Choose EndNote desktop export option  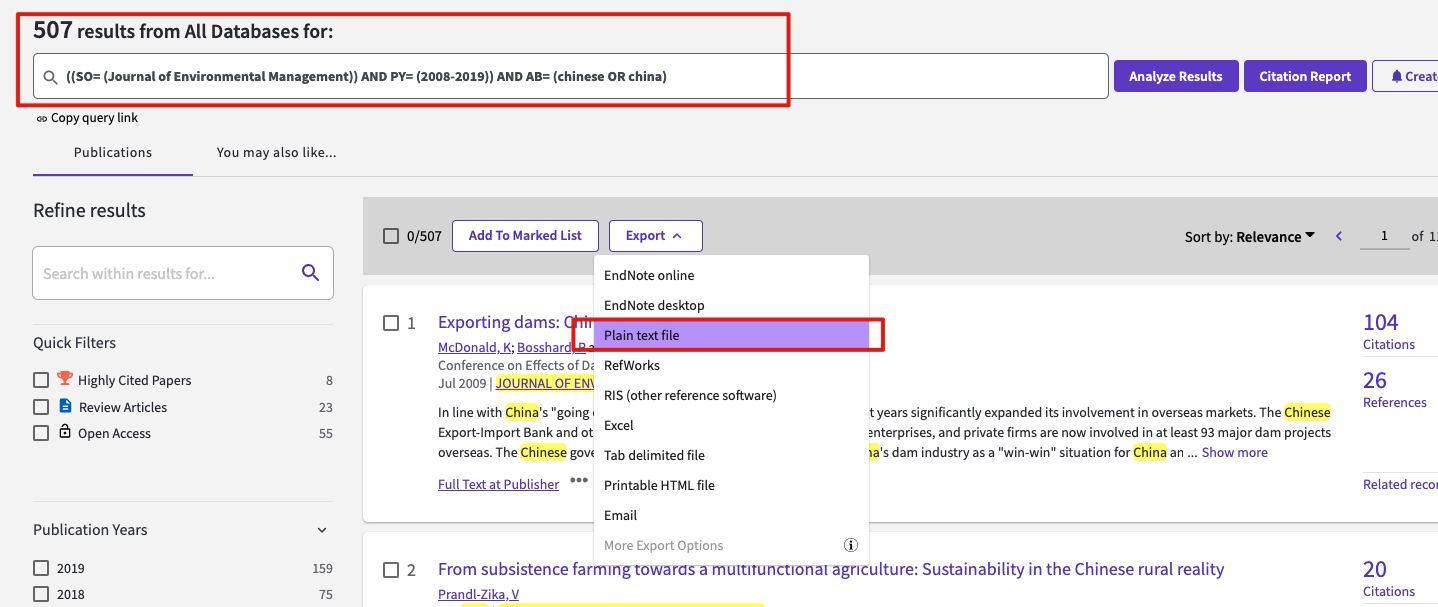point(731,305)
